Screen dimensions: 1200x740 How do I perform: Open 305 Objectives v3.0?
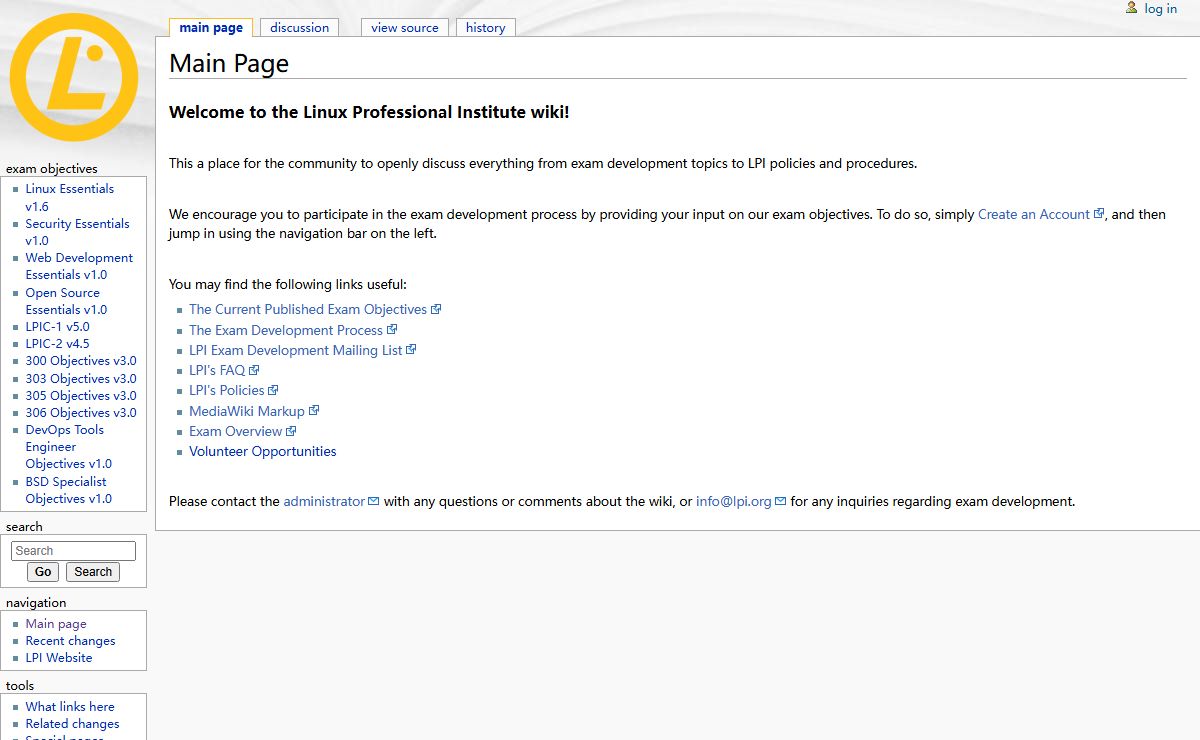click(81, 396)
